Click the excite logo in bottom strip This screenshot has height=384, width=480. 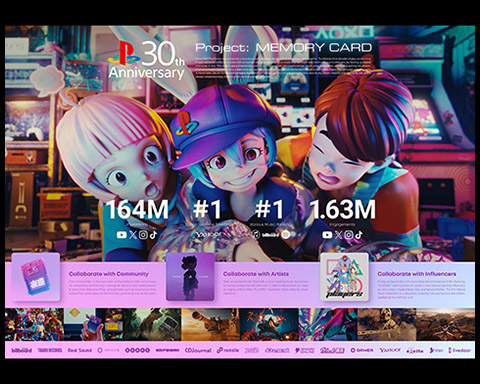[415, 351]
